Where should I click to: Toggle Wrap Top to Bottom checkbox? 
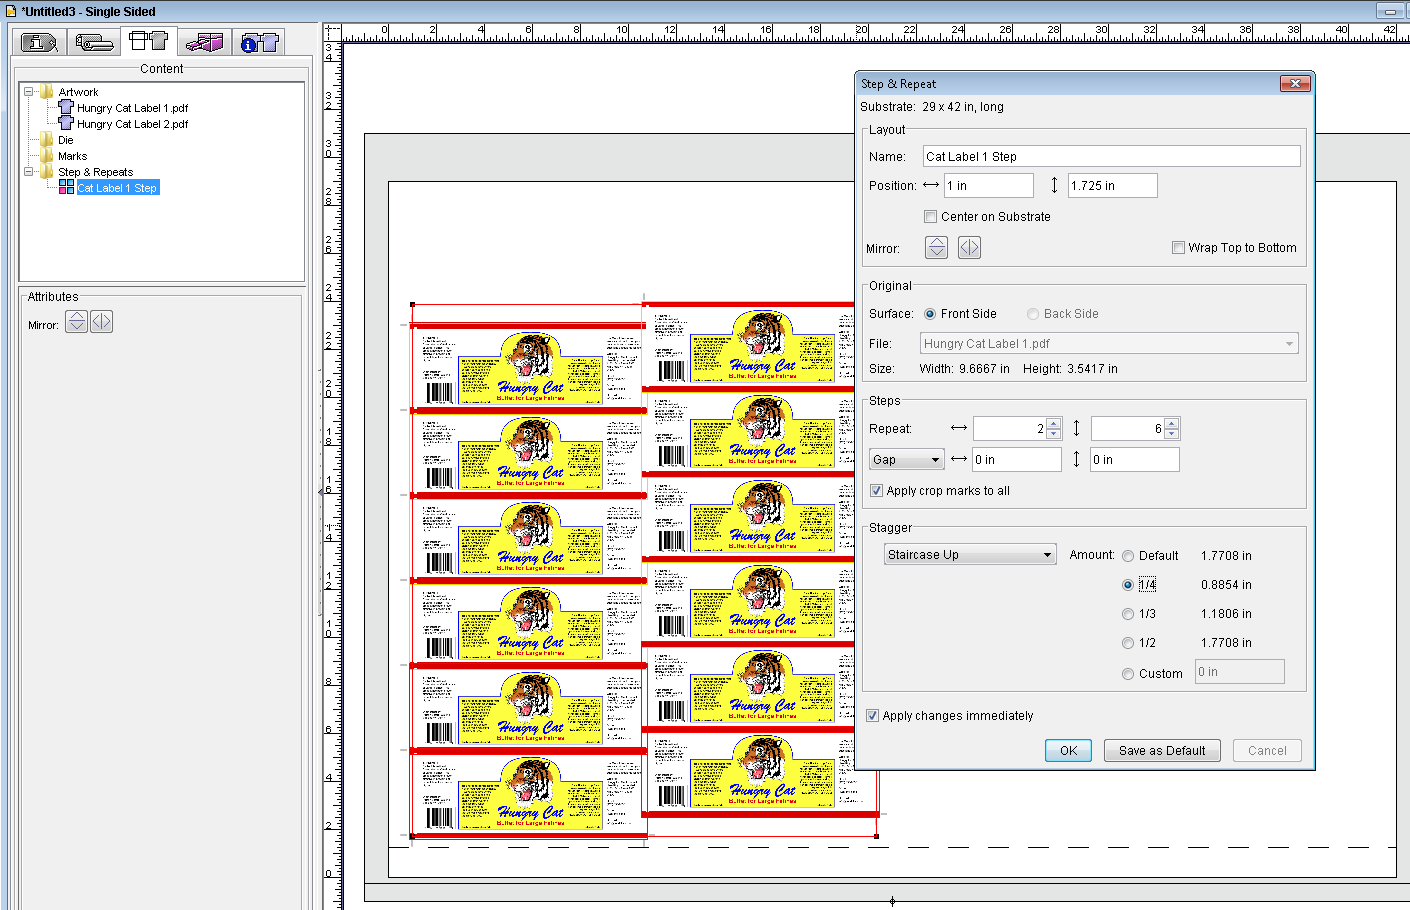[1178, 248]
